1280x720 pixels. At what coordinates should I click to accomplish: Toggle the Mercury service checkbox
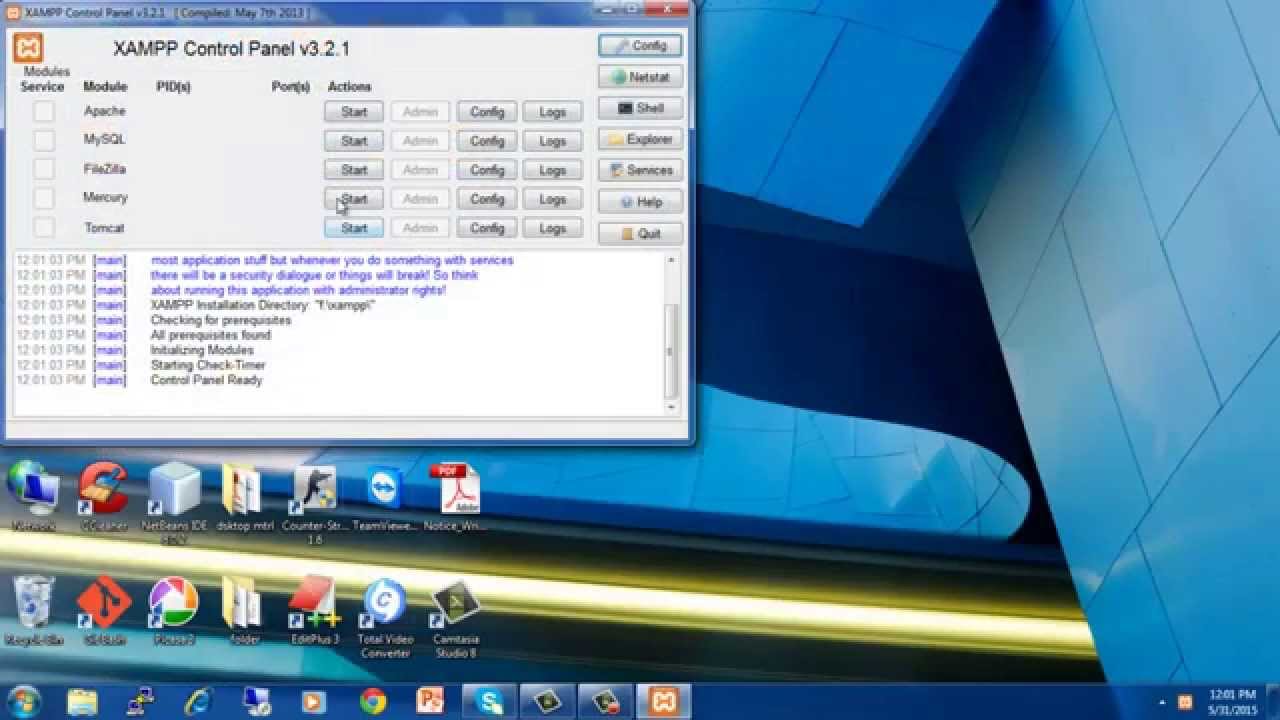tap(44, 198)
